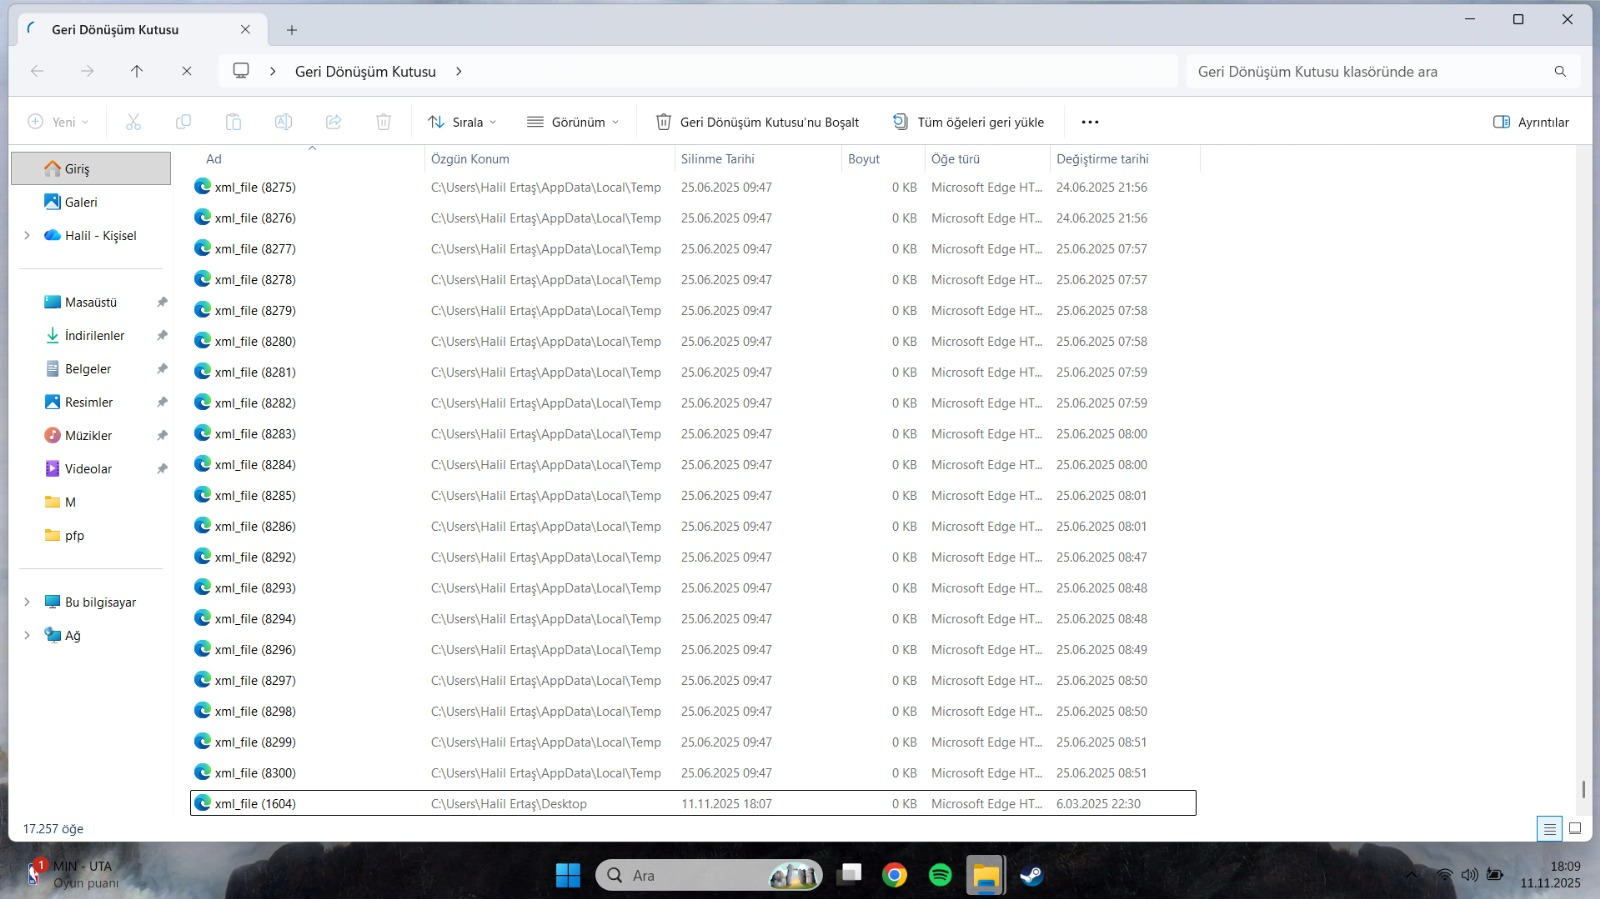The image size is (1600, 899).
Task: Open the Görünüm view dropdown
Action: (573, 122)
